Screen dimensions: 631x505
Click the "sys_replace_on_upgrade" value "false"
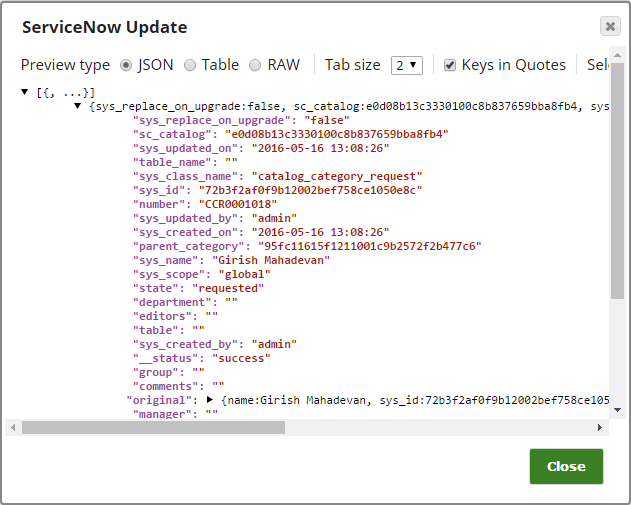pos(327,120)
